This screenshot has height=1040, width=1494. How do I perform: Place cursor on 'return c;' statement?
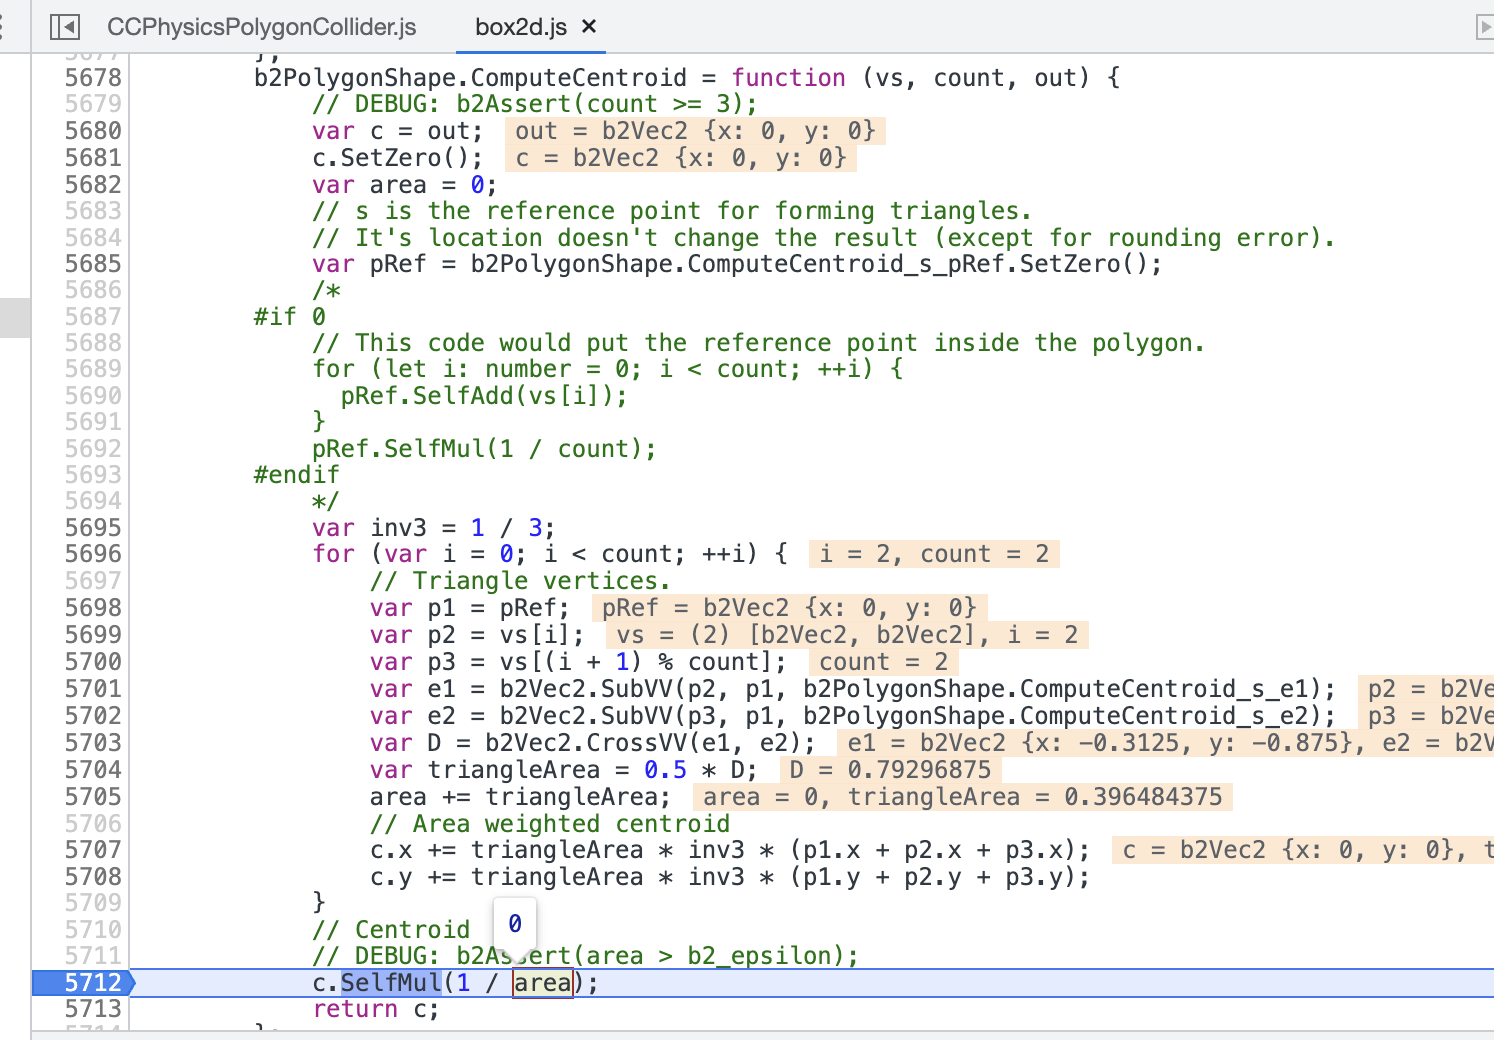[376, 1009]
